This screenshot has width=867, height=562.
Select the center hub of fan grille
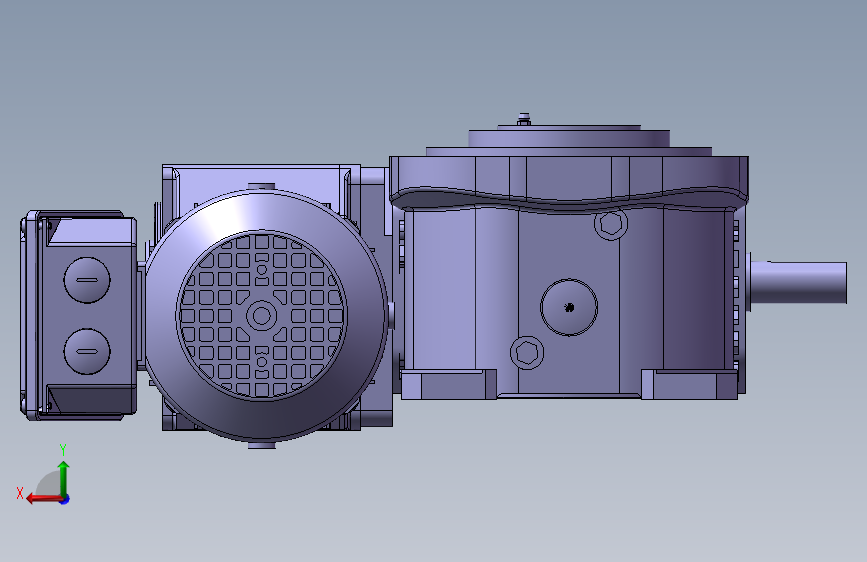[x=262, y=316]
